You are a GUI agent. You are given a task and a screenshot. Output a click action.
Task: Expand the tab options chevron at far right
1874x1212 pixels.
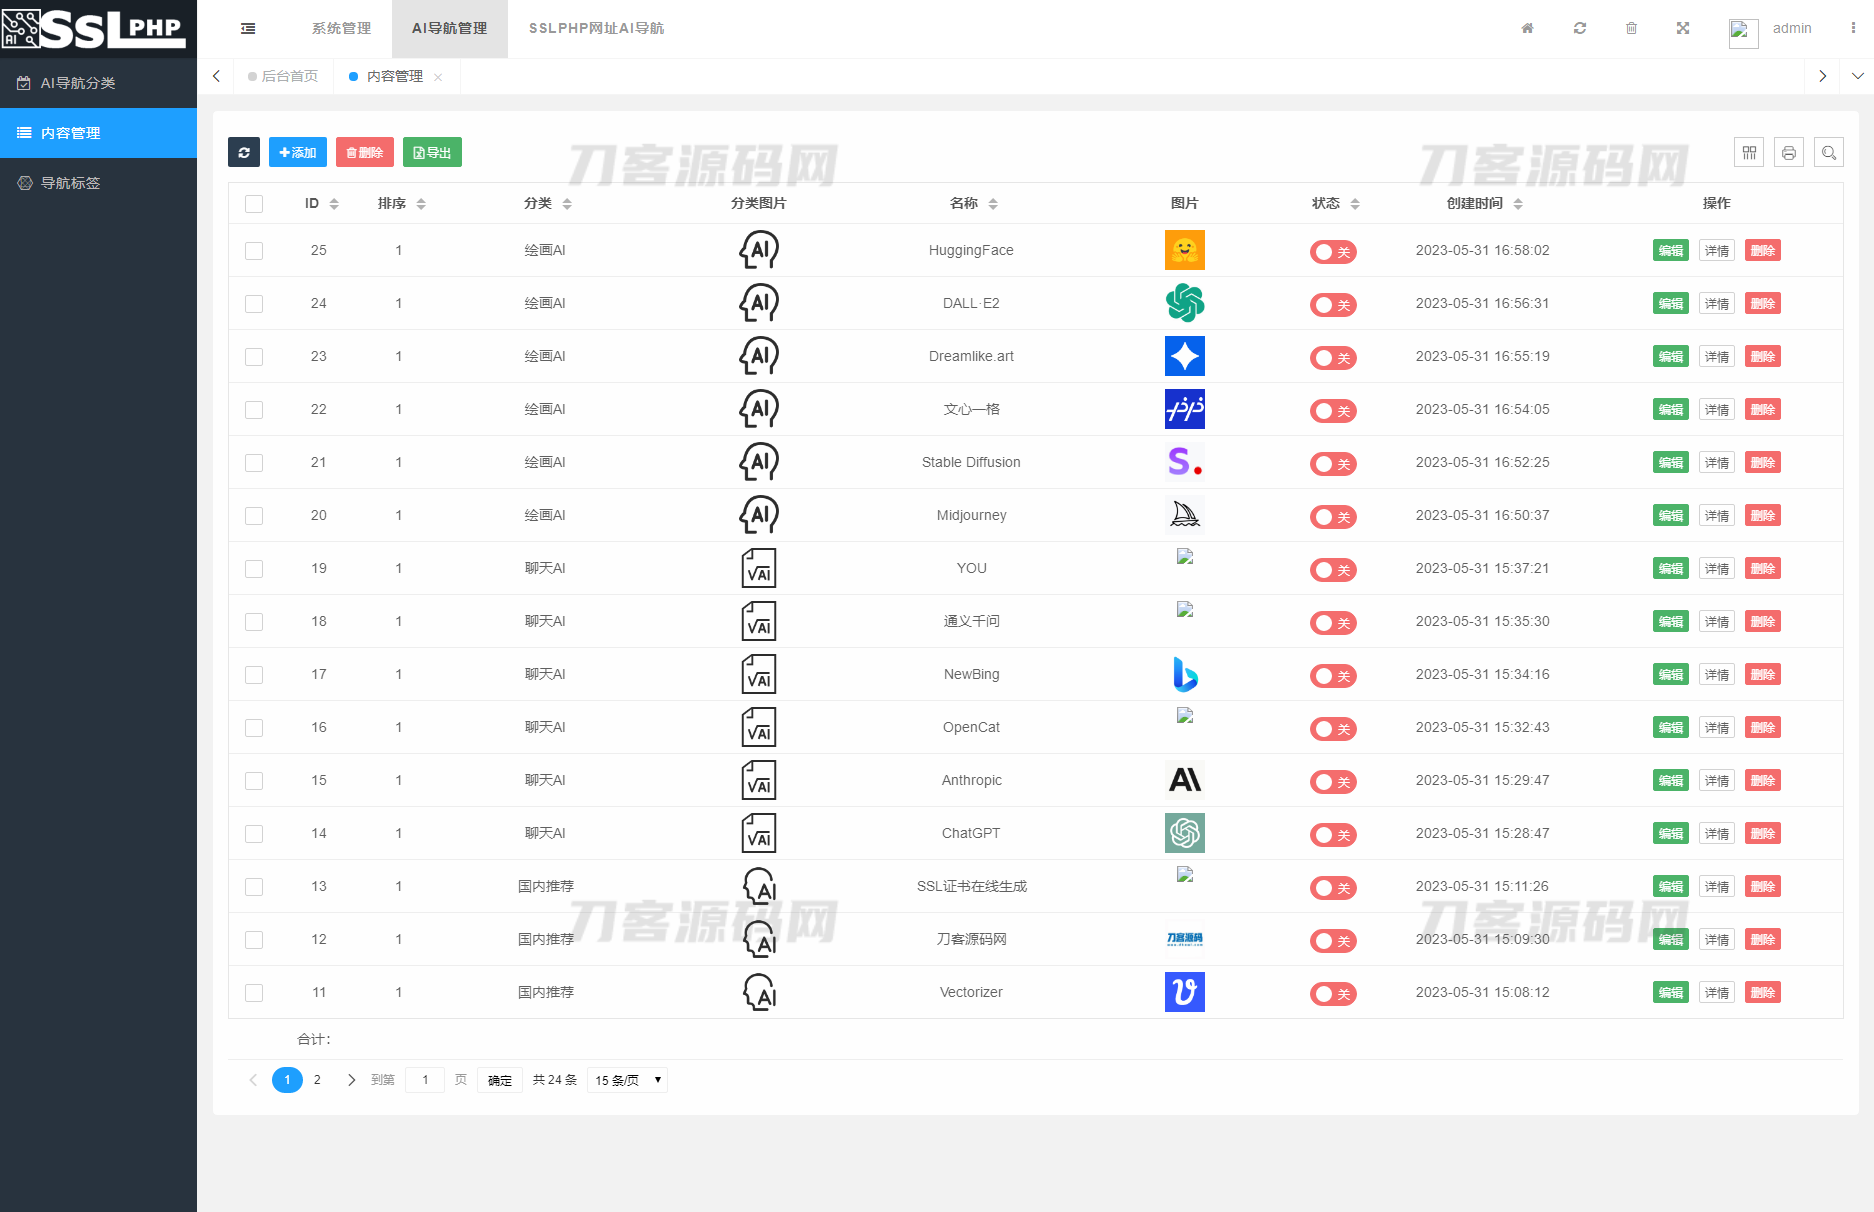tap(1857, 76)
